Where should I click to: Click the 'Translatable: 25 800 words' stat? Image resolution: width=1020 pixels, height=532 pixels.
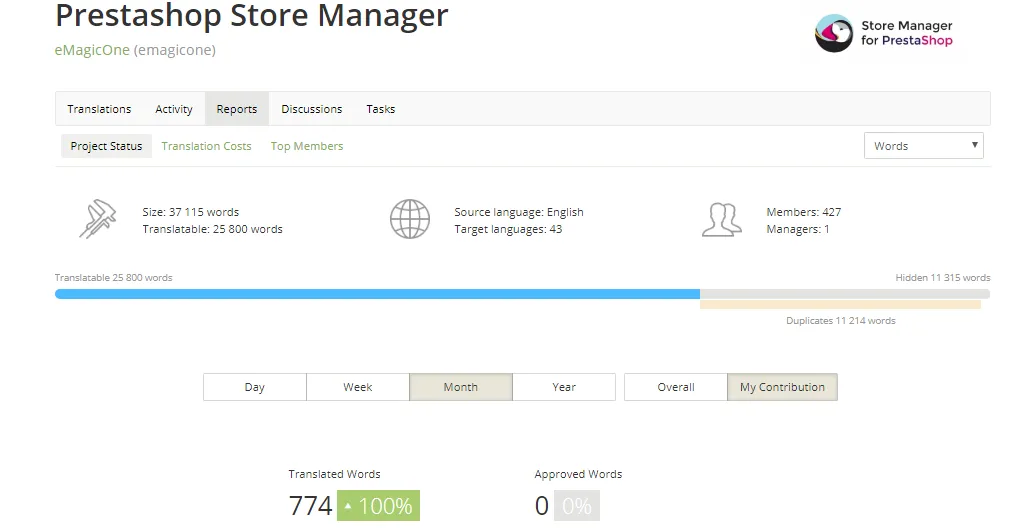point(213,229)
